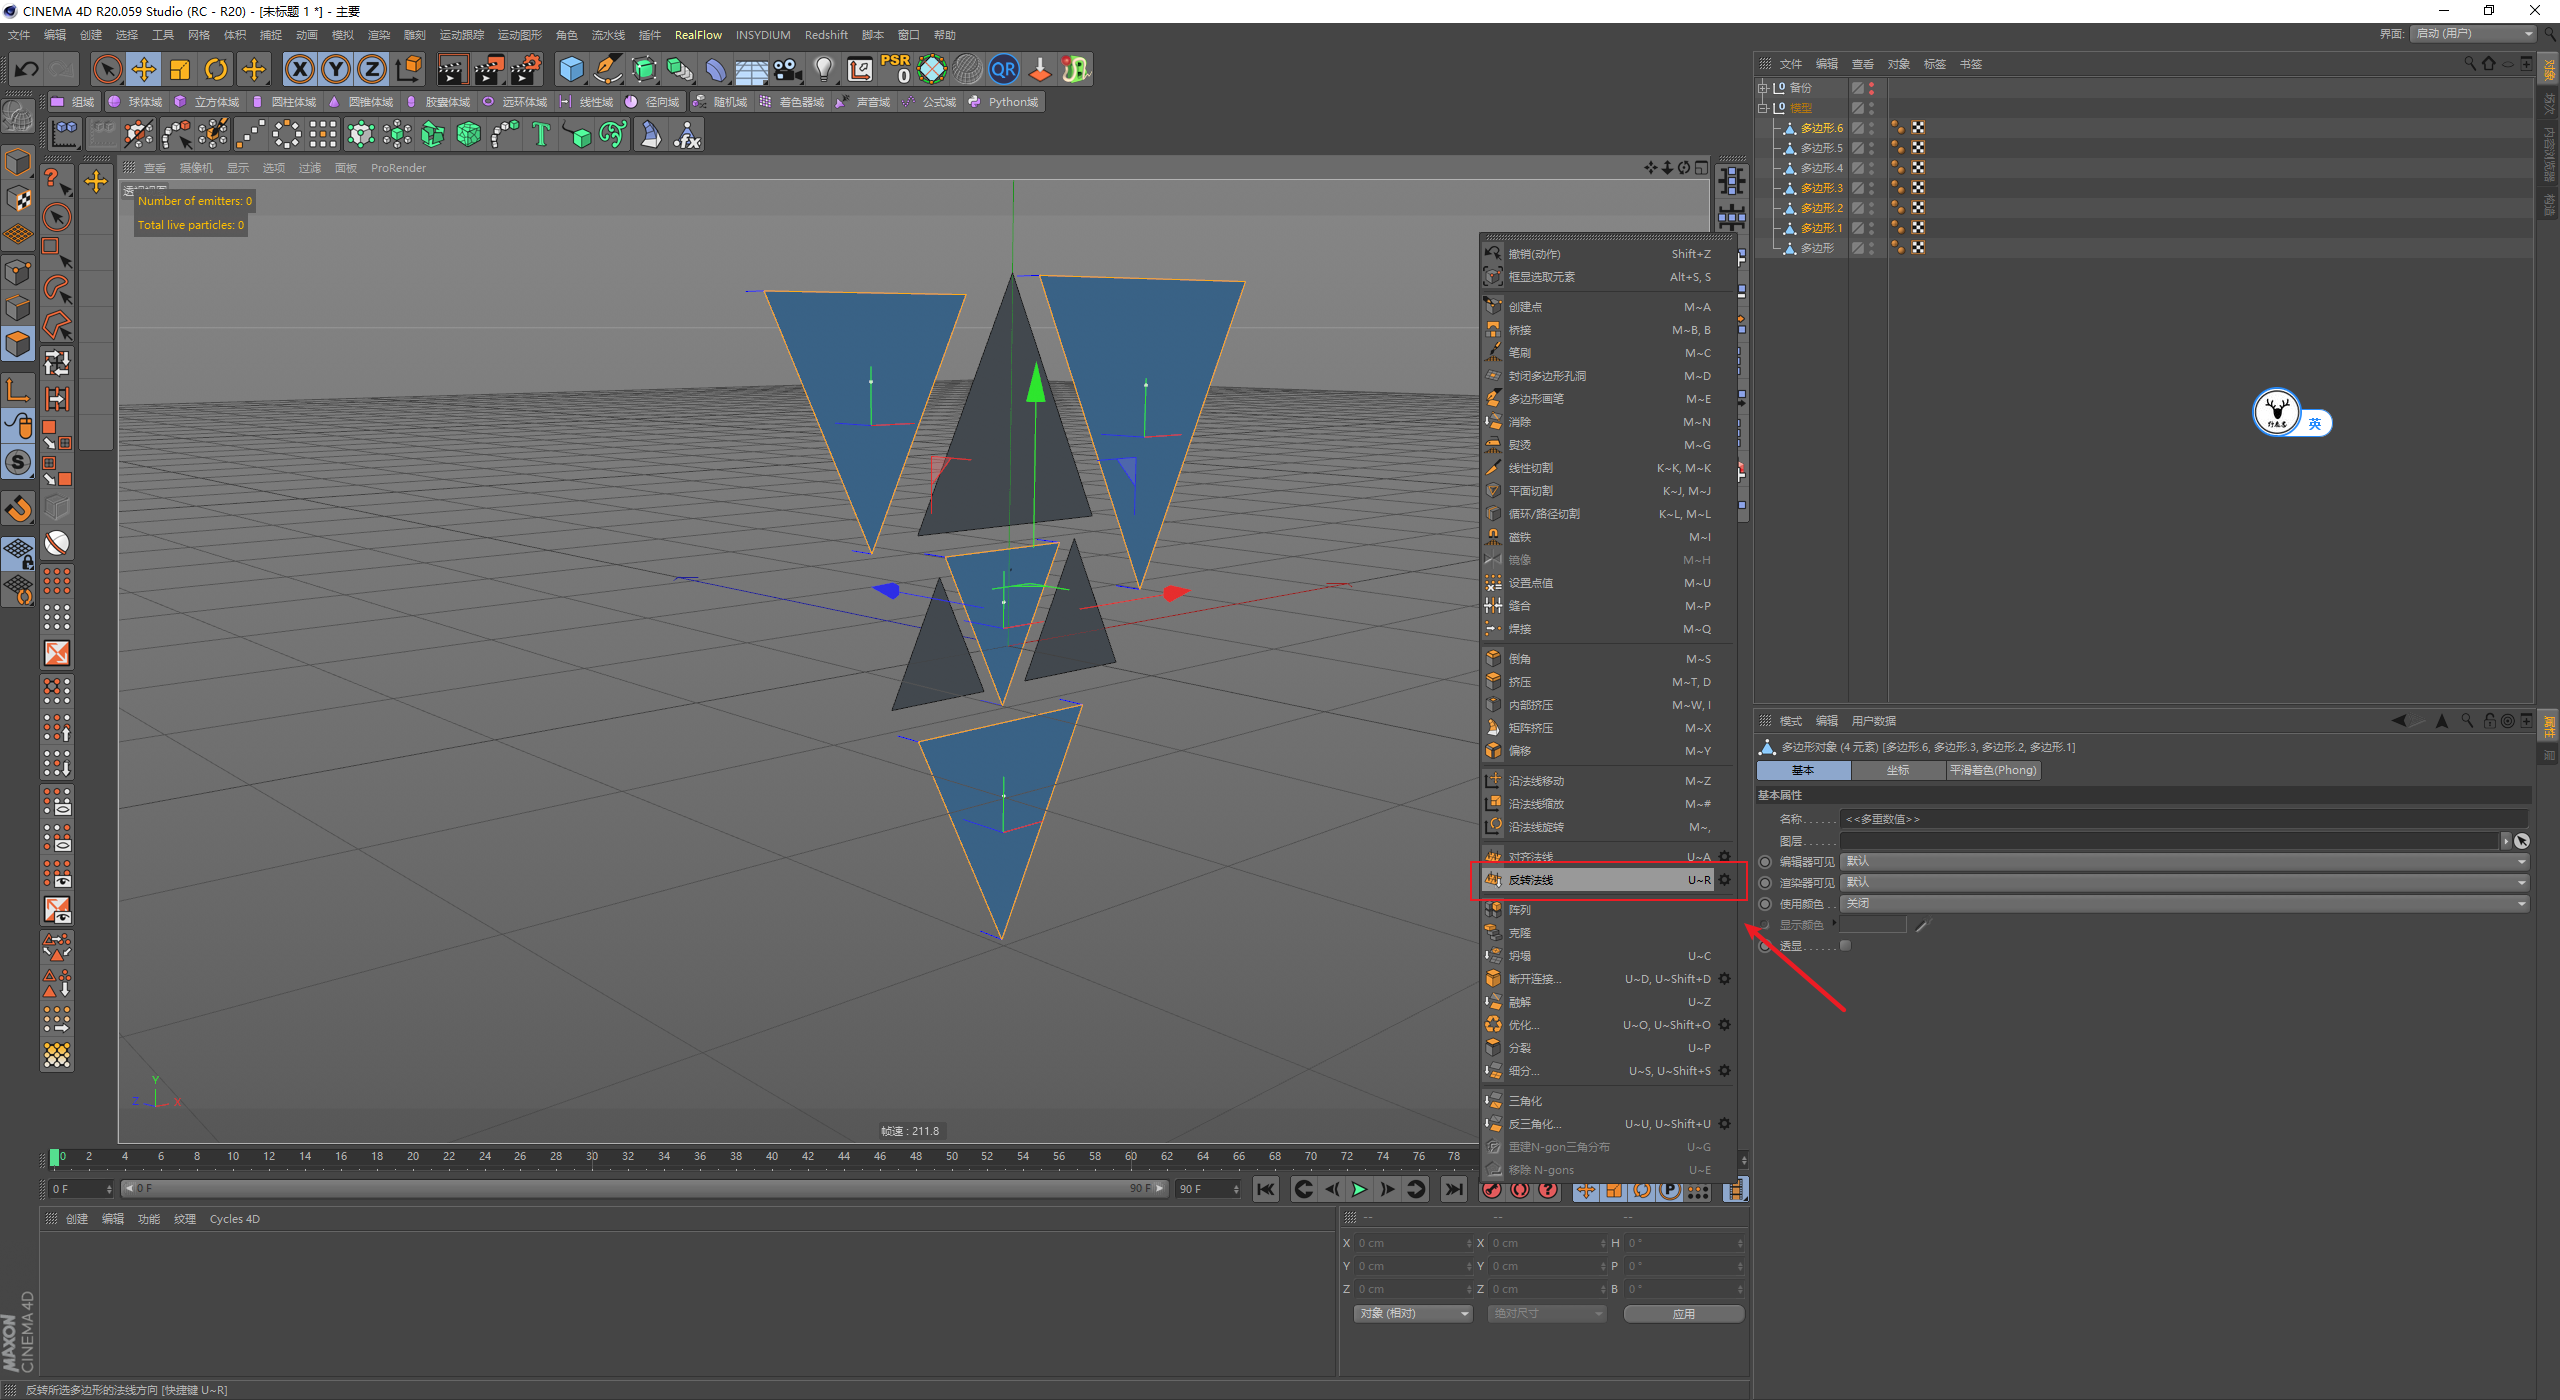This screenshot has width=2560, height=1400.
Task: Toggle the X-axis lock button
Action: coord(299,69)
